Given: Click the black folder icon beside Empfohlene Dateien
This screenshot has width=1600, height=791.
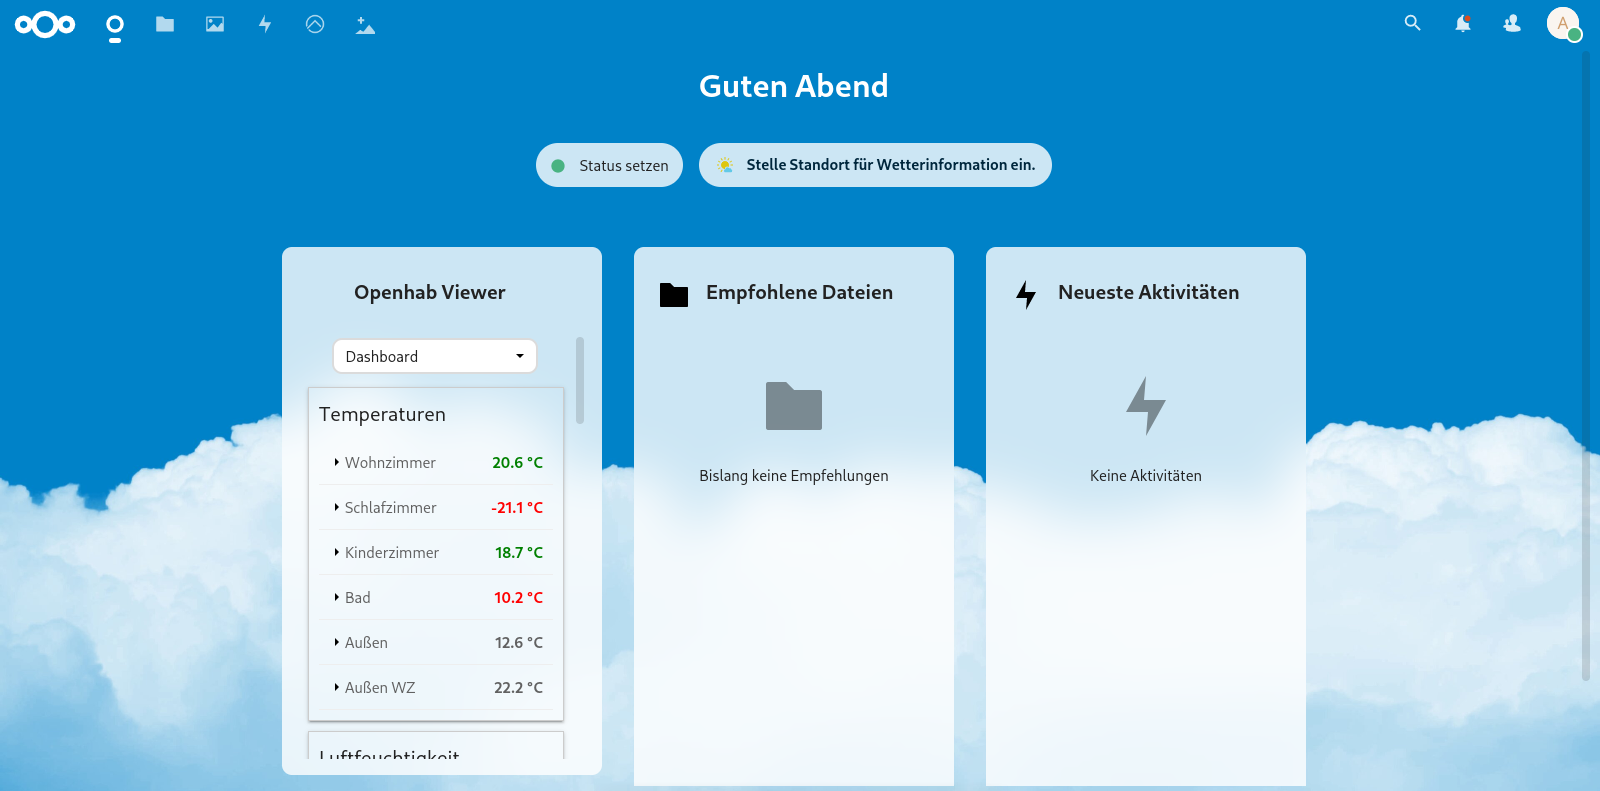Looking at the screenshot, I should (674, 294).
